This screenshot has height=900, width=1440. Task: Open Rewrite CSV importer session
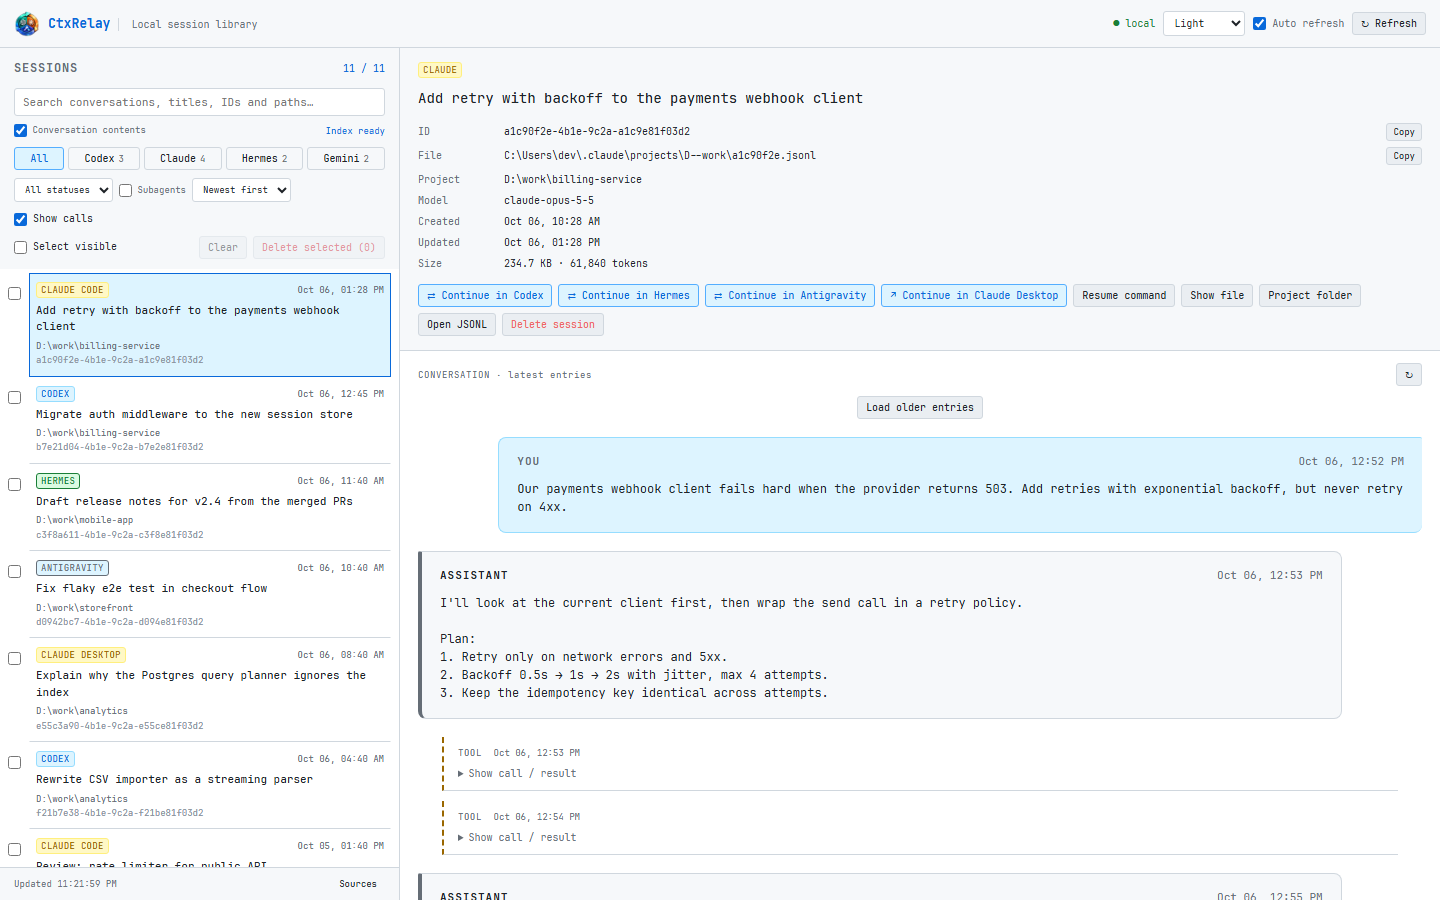(x=210, y=785)
